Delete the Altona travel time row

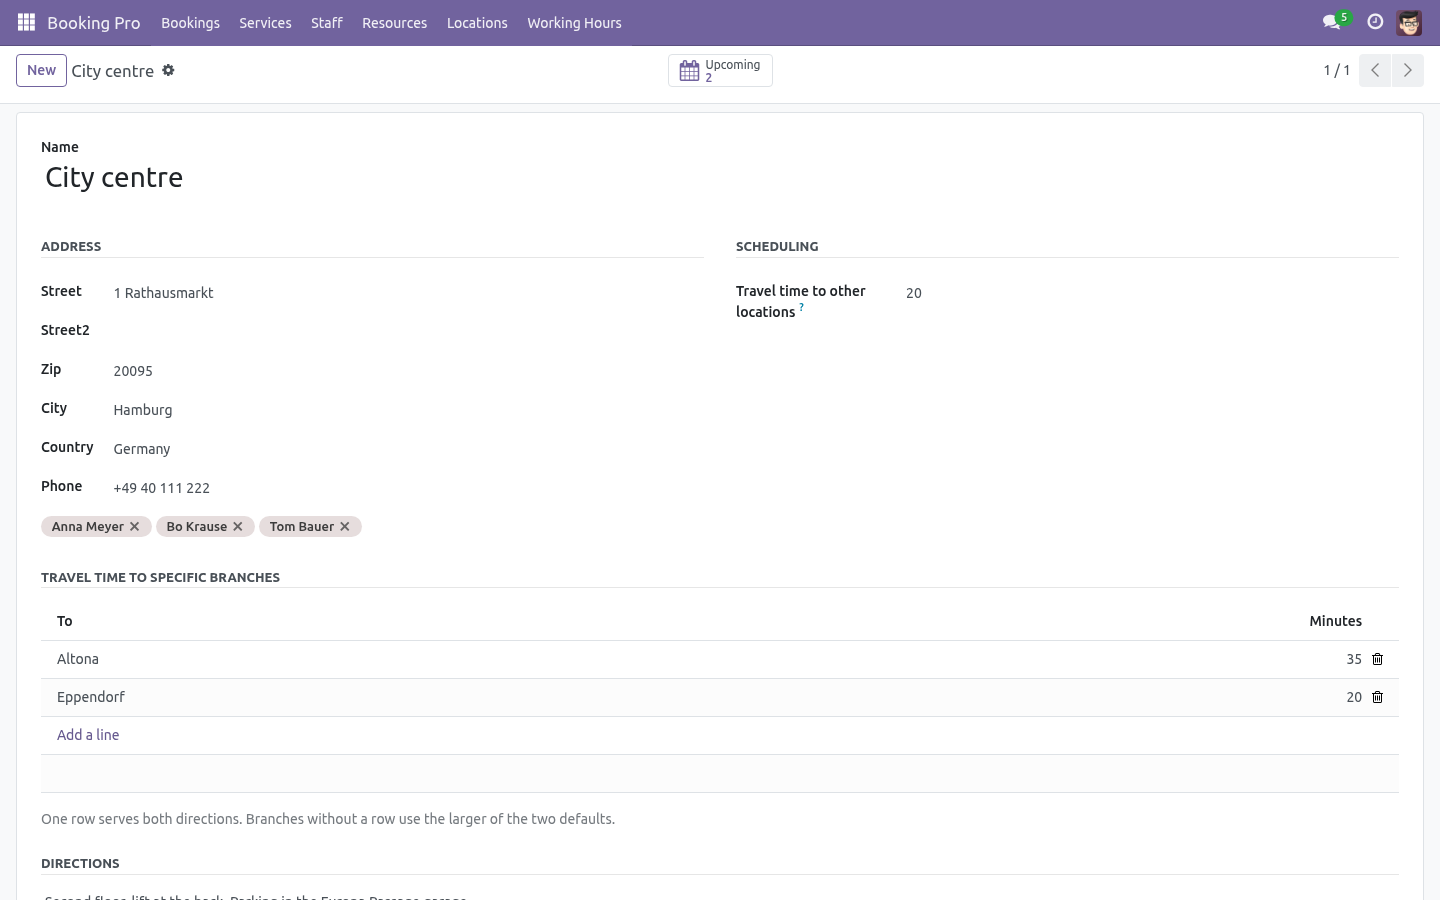coord(1377,659)
